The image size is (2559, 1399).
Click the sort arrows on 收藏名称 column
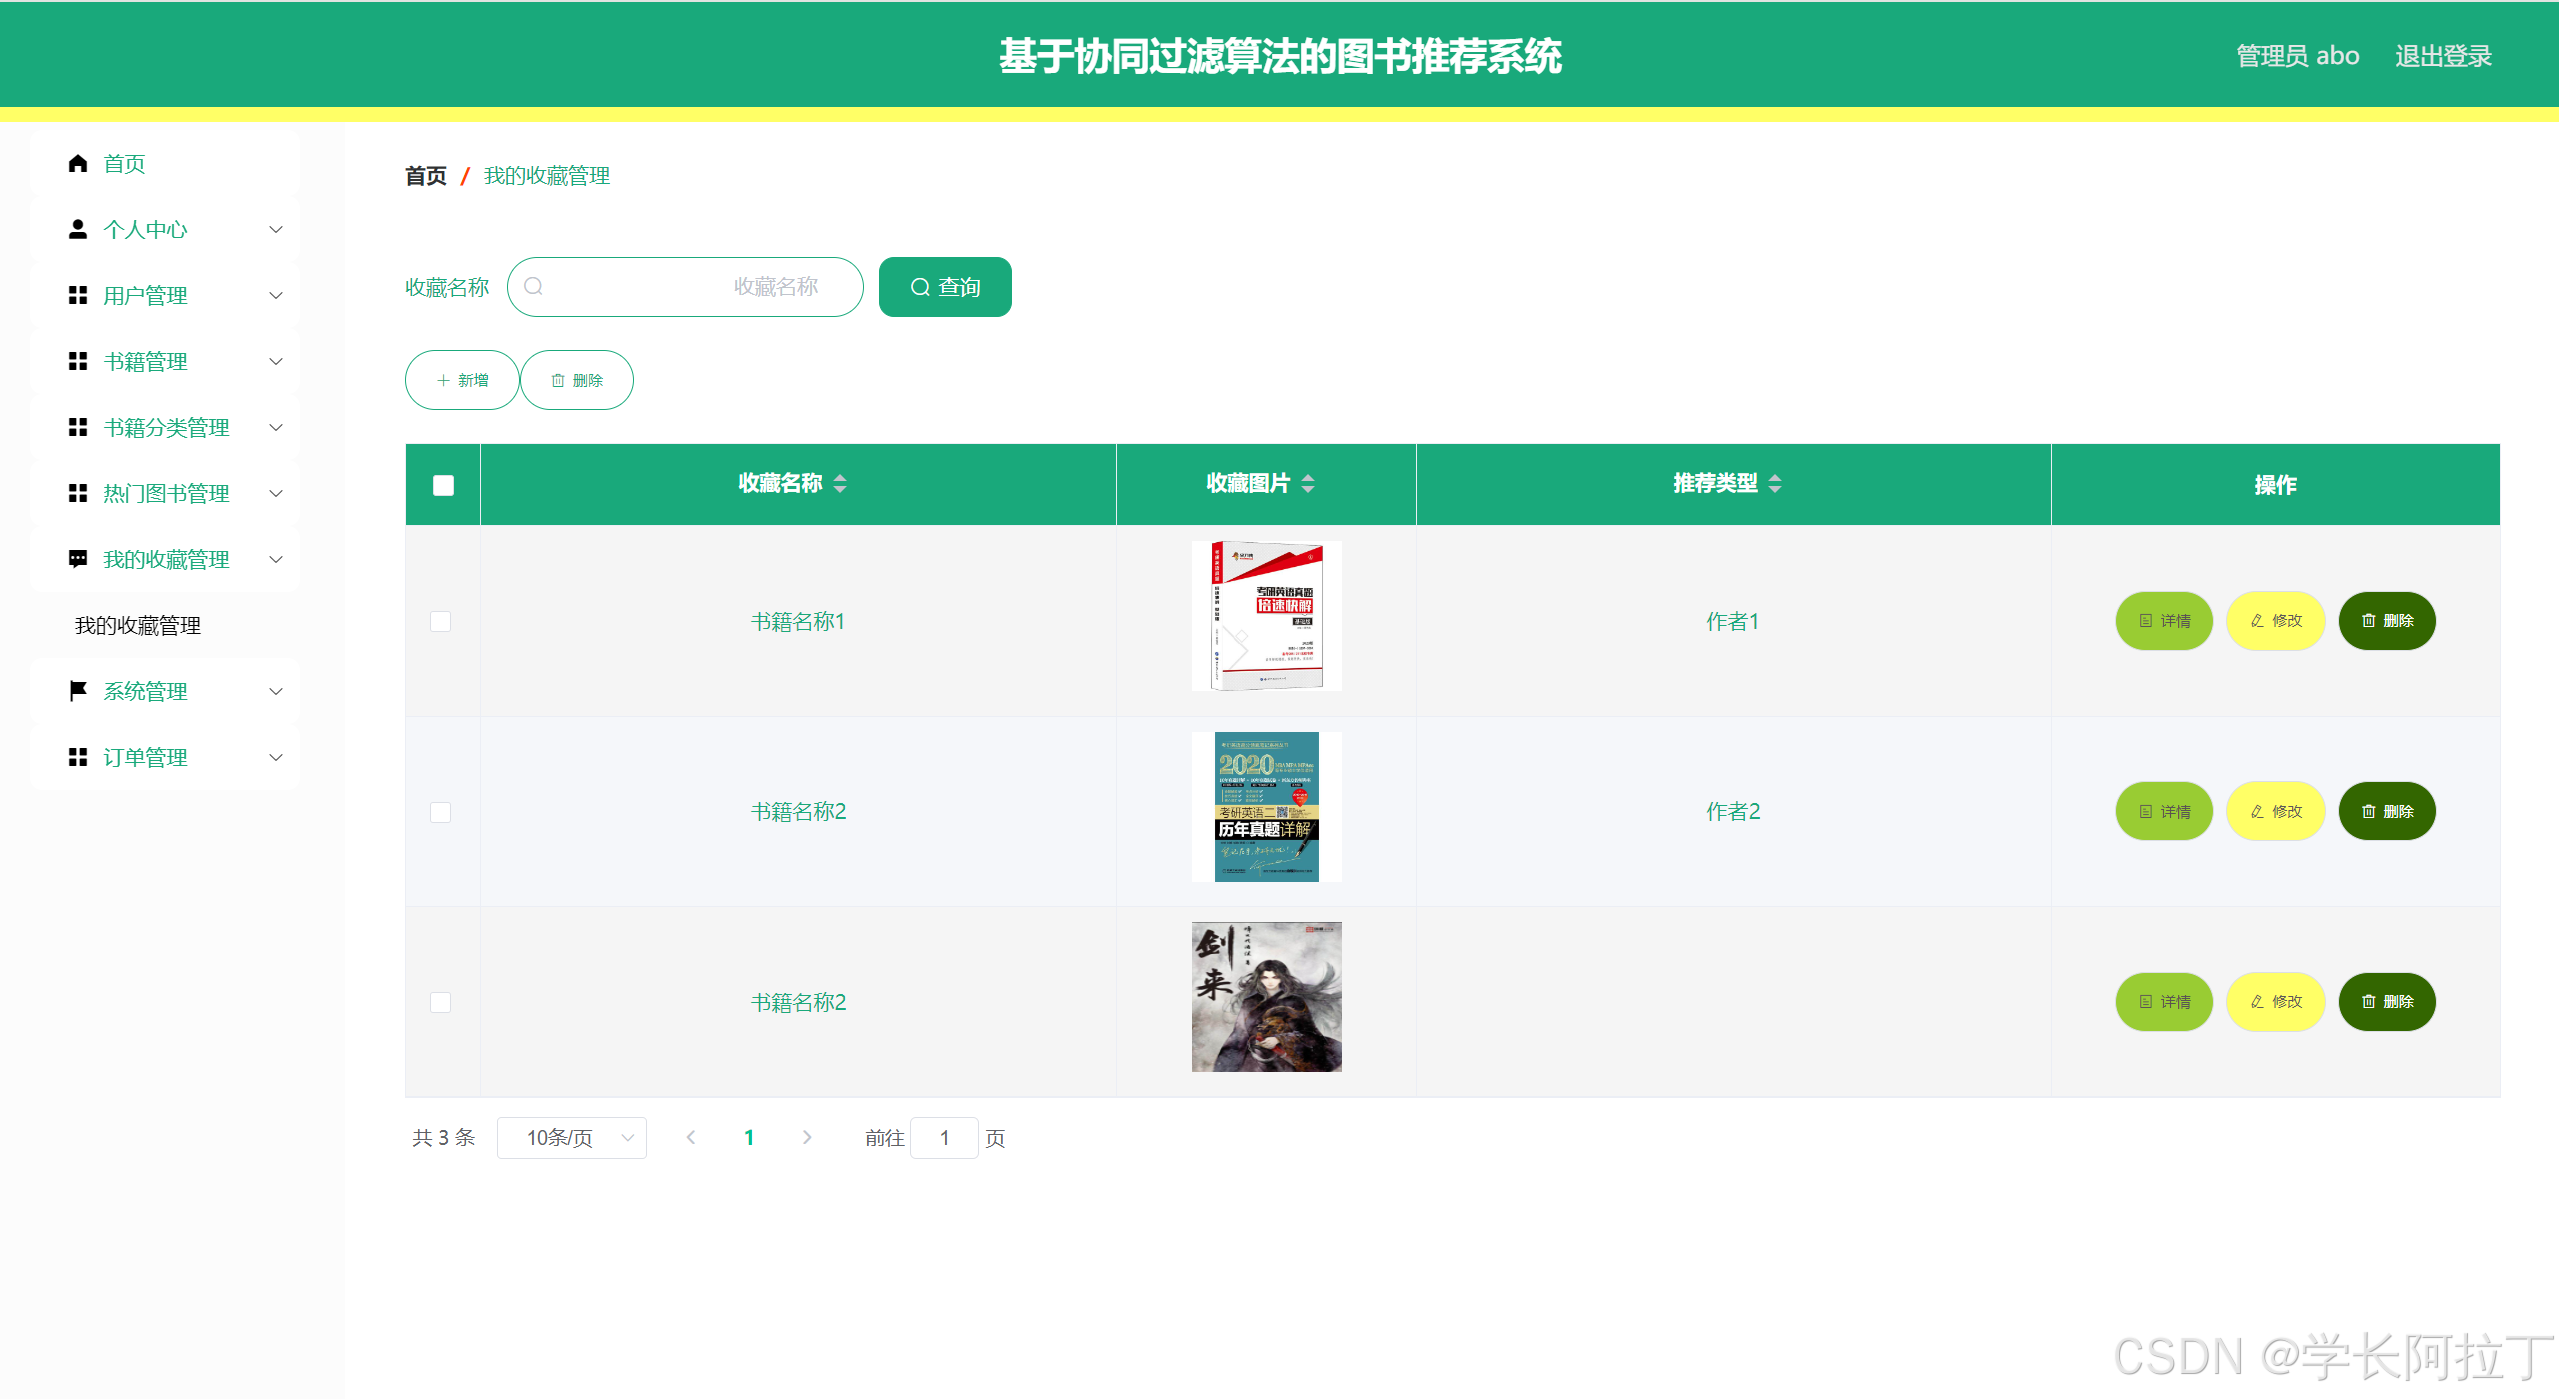click(x=840, y=484)
